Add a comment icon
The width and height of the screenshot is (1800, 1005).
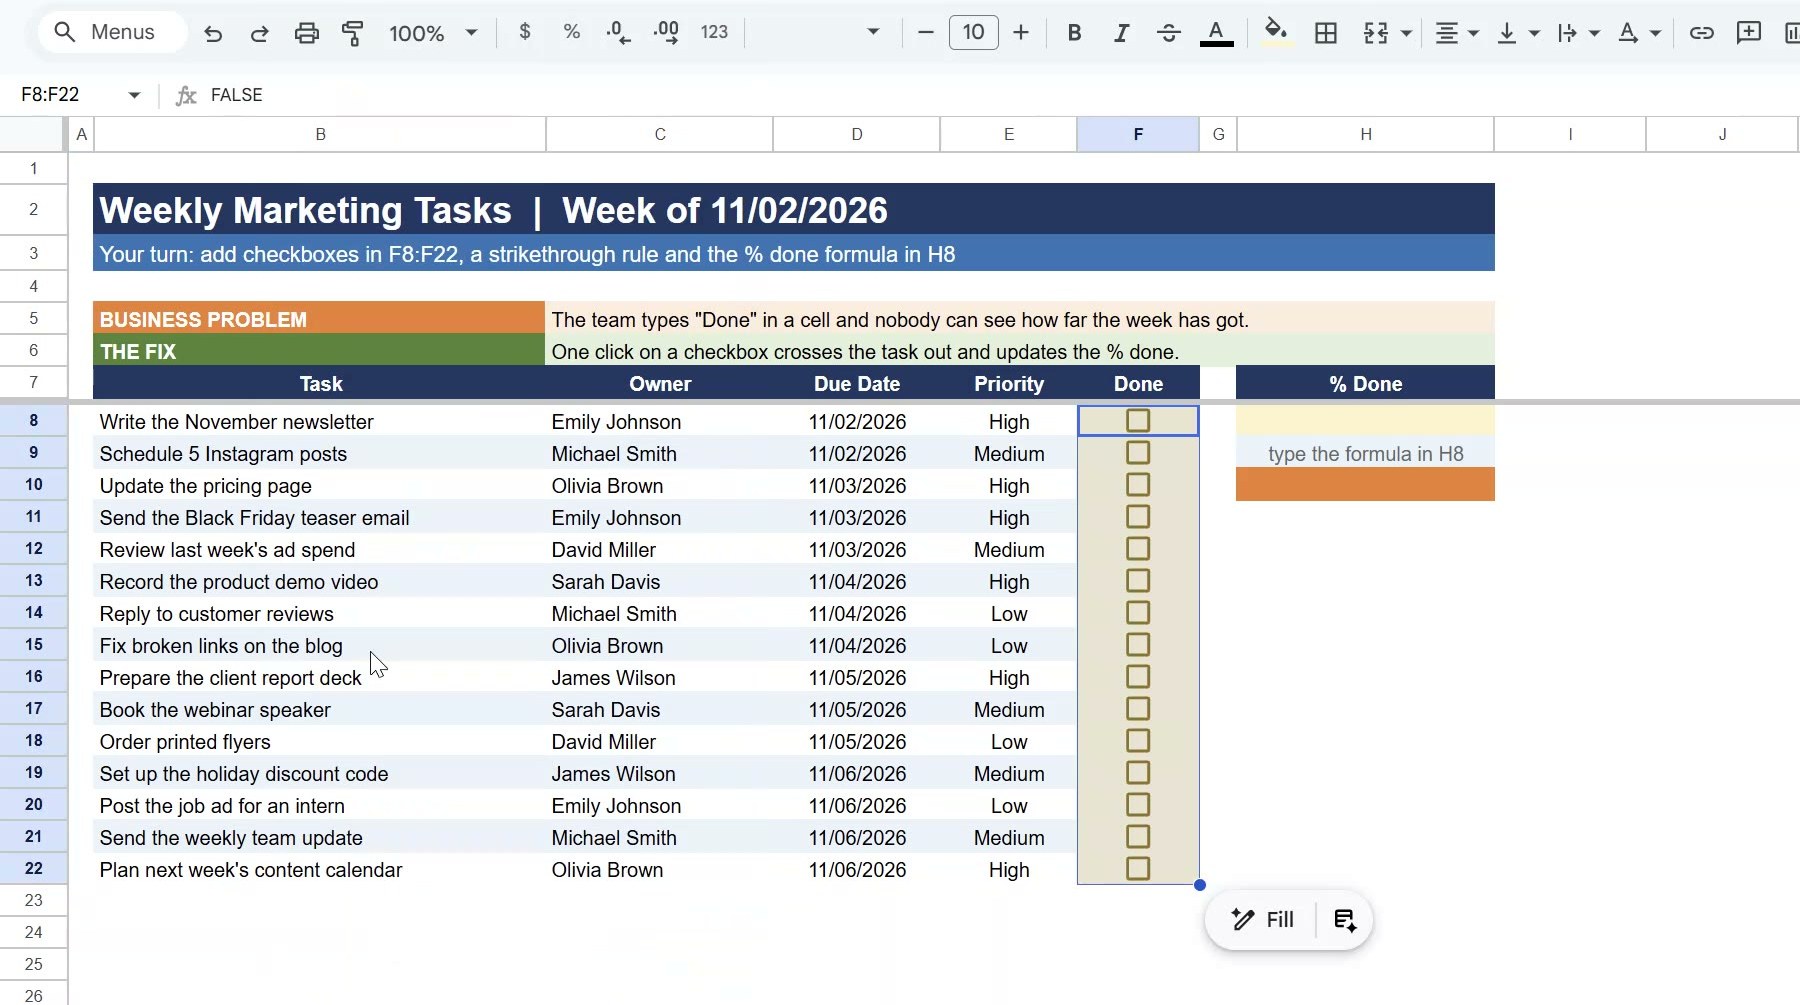(1749, 33)
